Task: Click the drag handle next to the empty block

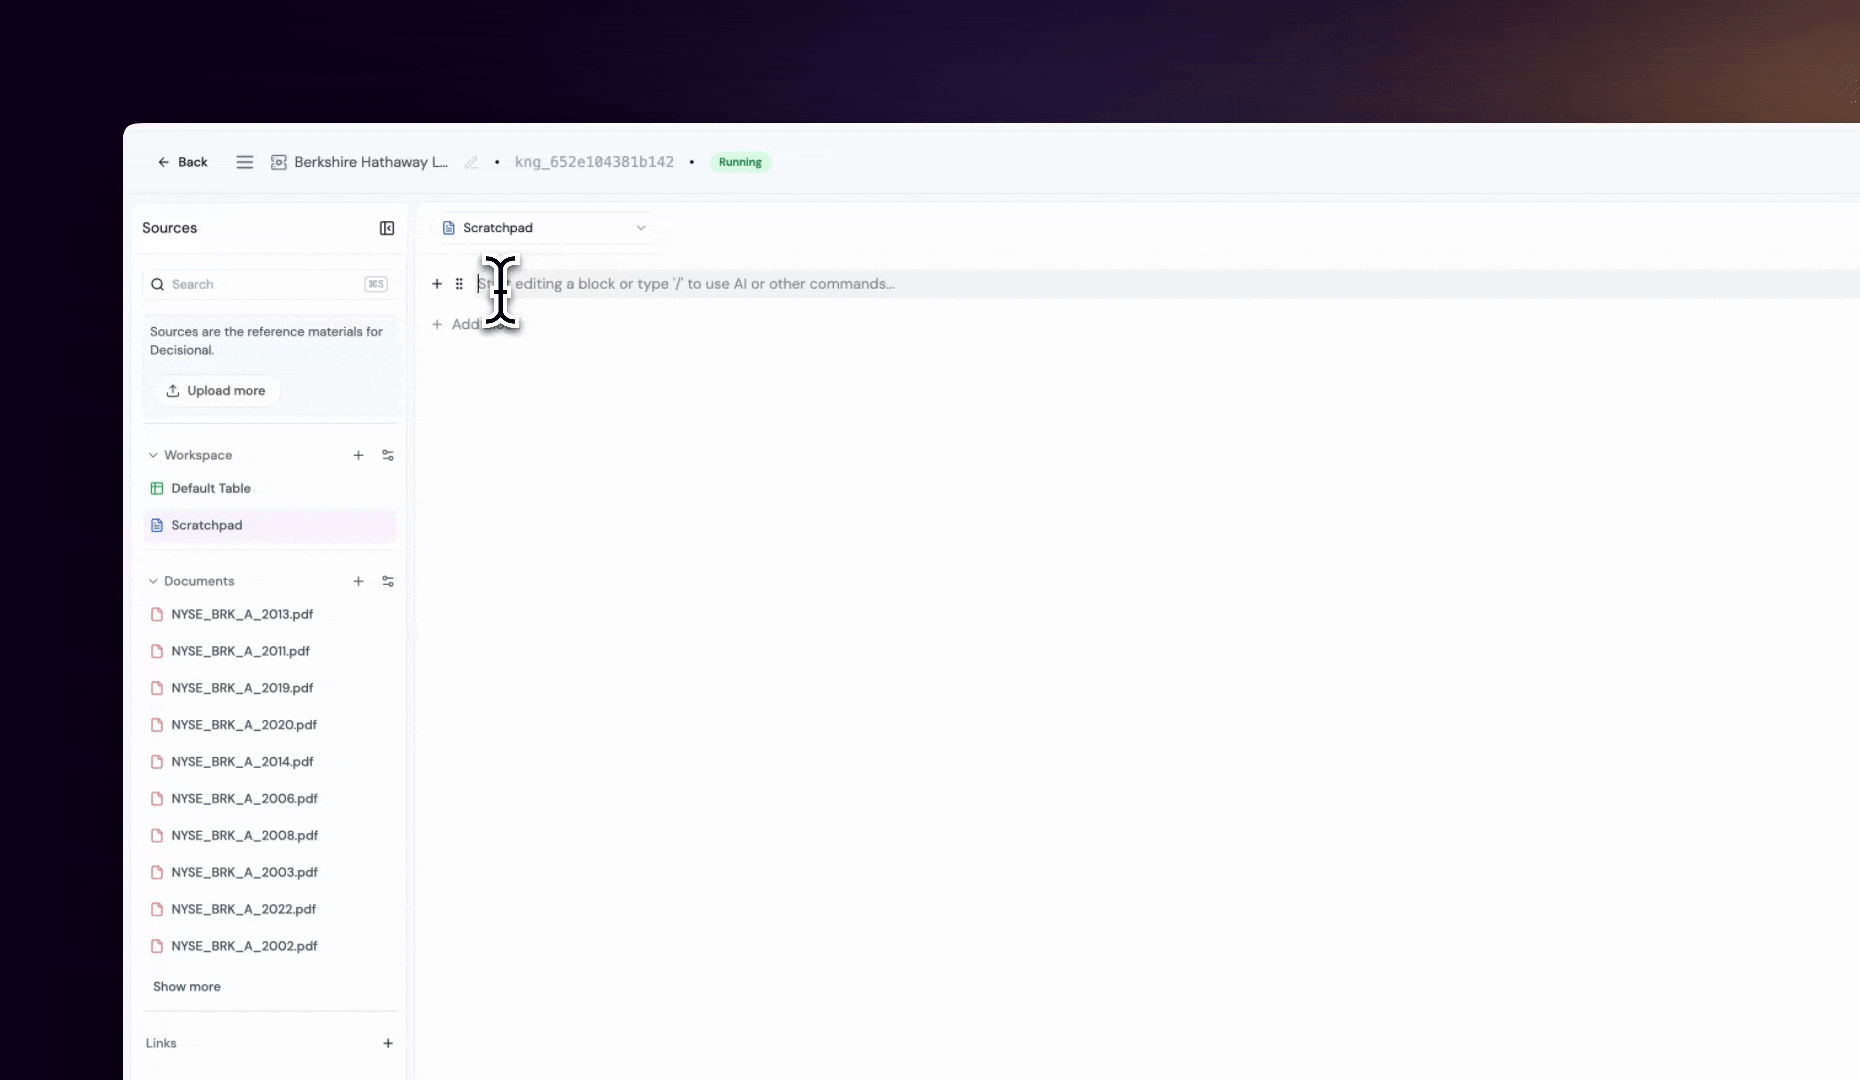Action: 459,284
